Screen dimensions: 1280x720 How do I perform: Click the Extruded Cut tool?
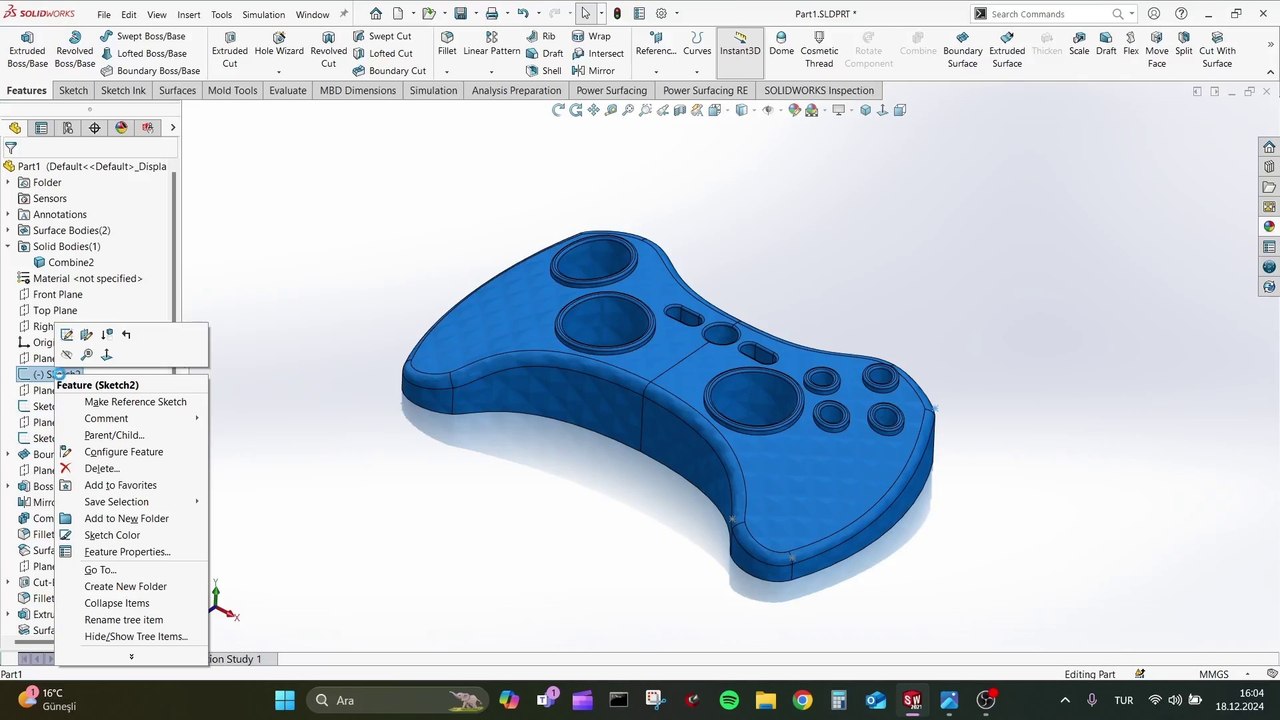[x=229, y=49]
